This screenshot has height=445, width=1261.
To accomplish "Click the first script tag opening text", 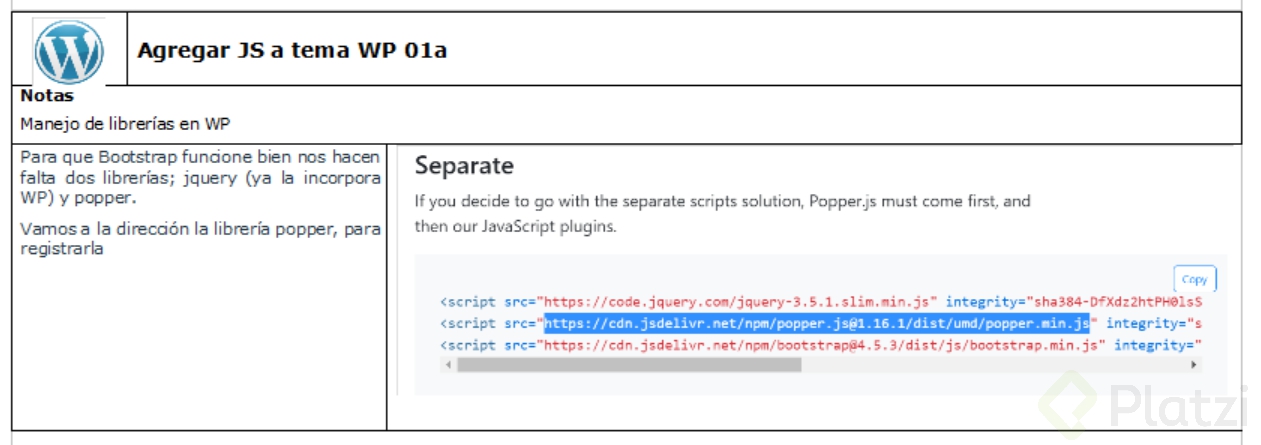I will pyautogui.click(x=468, y=301).
